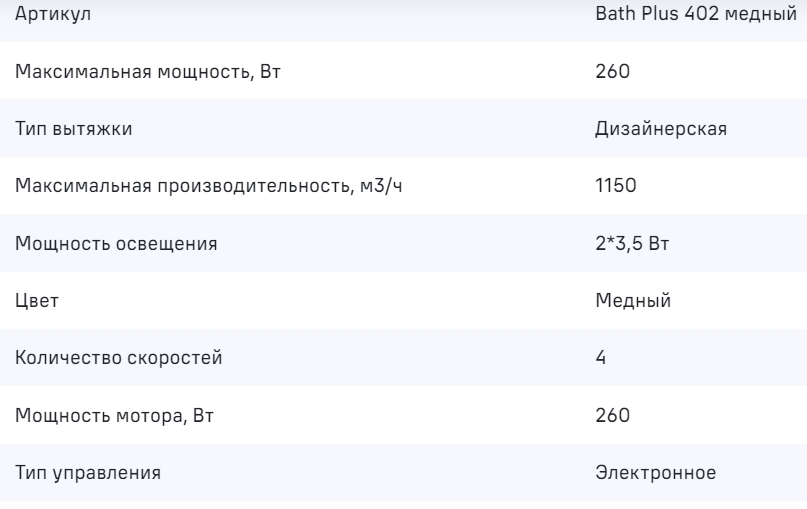
Task: Select the speed count value 4
Action: [600, 357]
